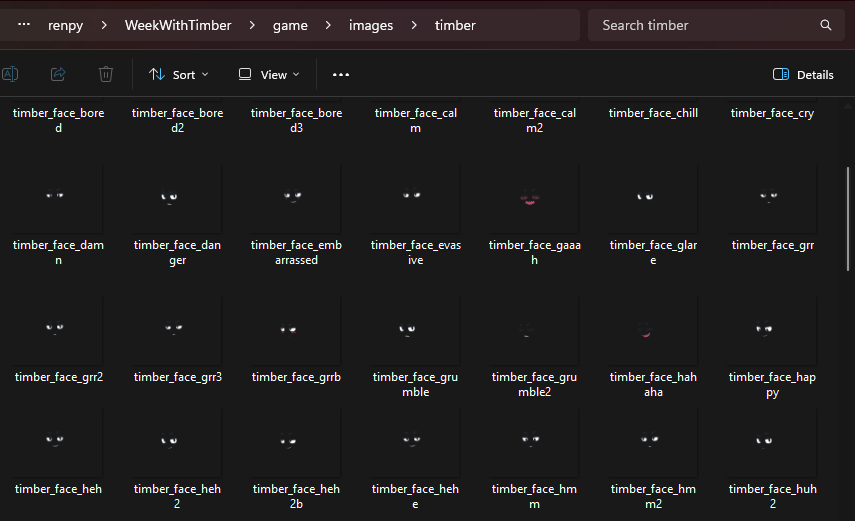Expand chevron after images breadcrumb

click(414, 25)
